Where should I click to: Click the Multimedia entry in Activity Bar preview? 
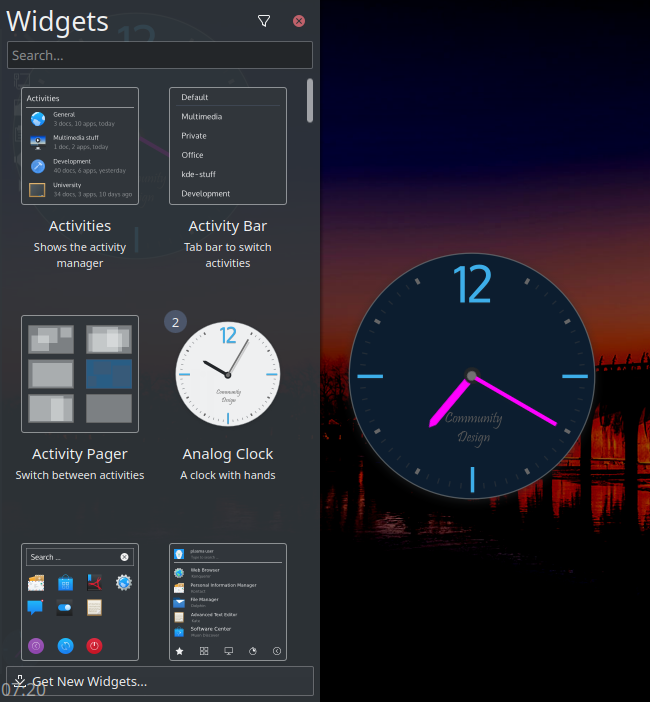pos(202,117)
